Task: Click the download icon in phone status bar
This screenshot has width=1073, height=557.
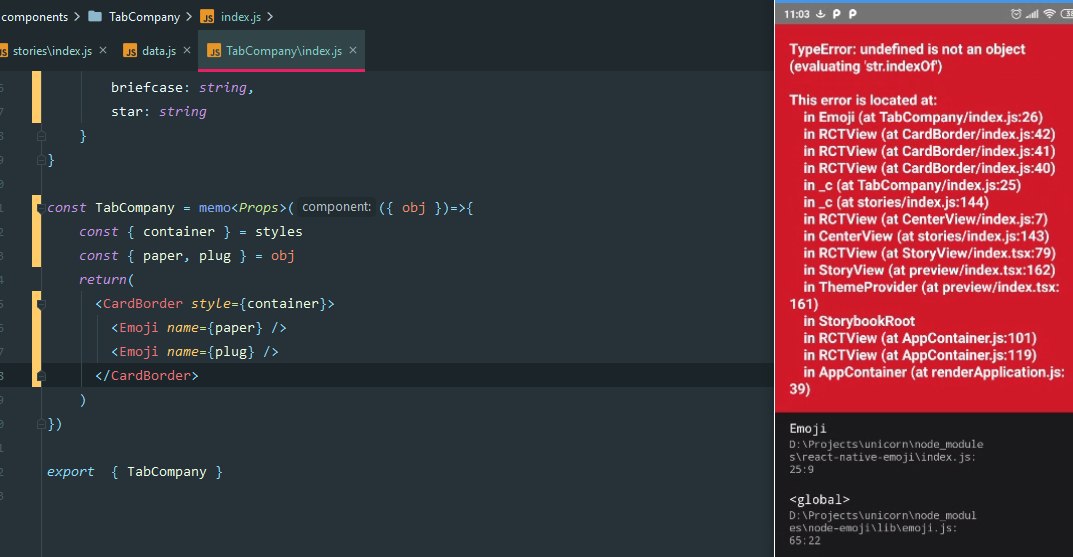Action: pyautogui.click(x=820, y=14)
